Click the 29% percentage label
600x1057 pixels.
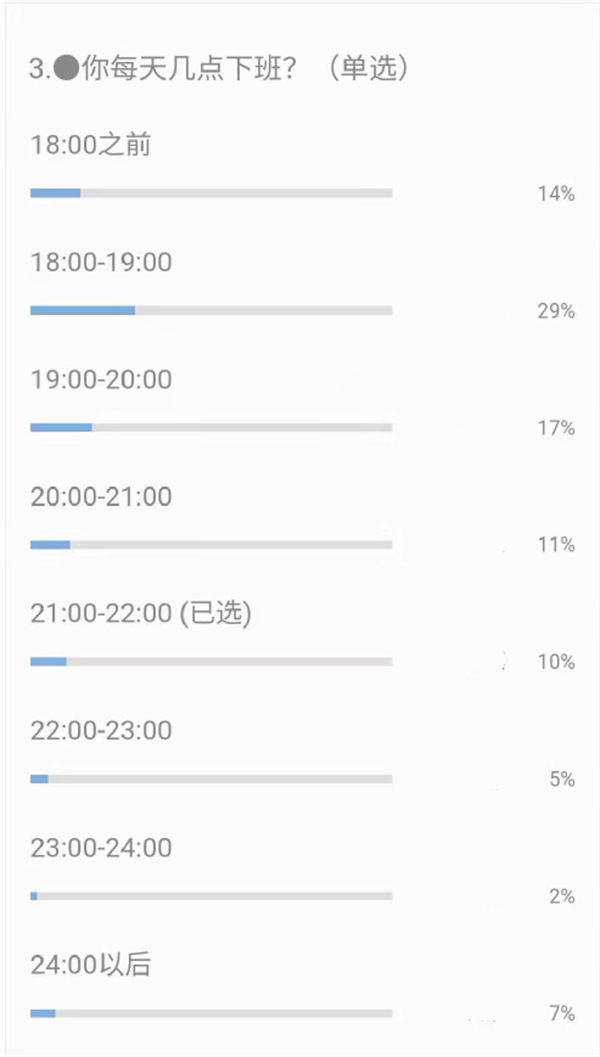556,311
